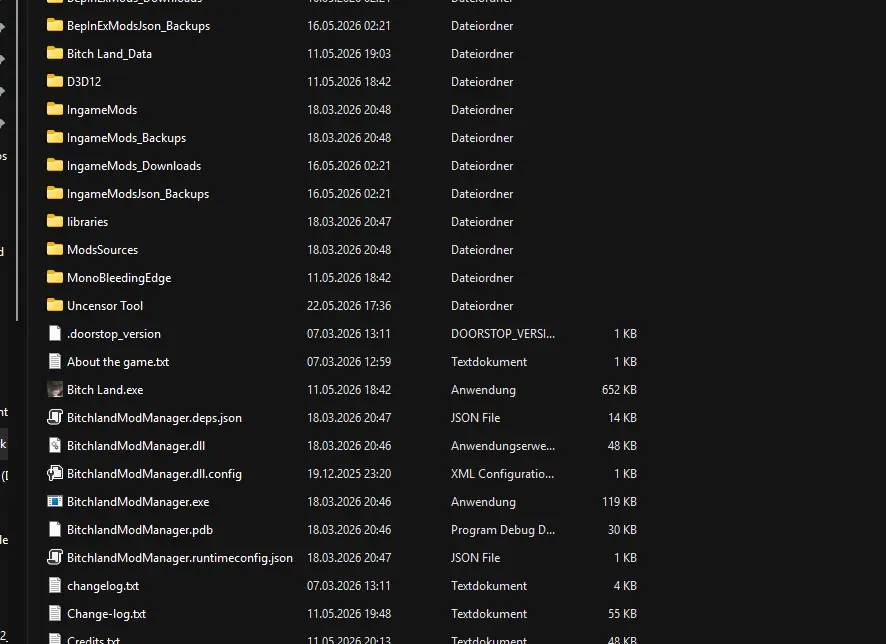Image resolution: width=886 pixels, height=644 pixels.
Task: Click the BitchlandModManager.exe application icon
Action: pos(55,502)
